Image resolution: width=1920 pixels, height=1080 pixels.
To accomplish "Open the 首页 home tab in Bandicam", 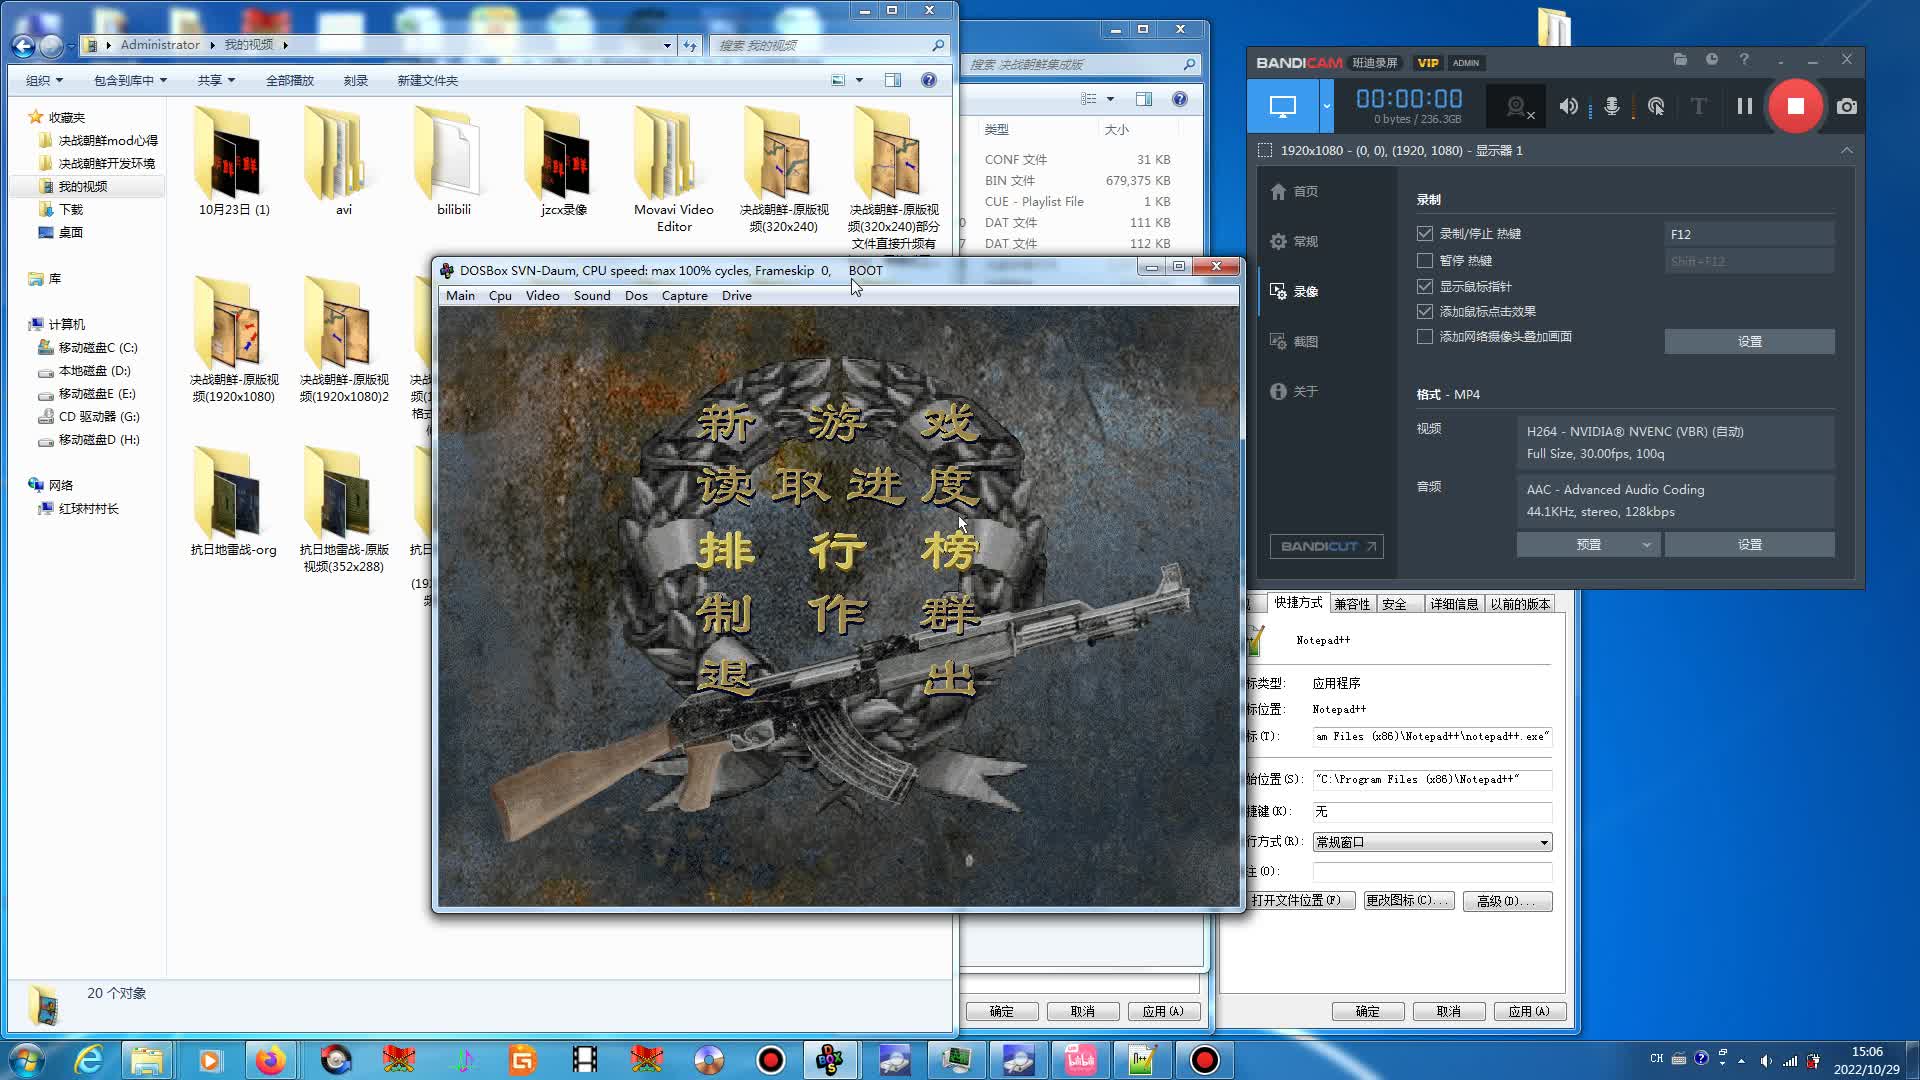I will 1294,192.
